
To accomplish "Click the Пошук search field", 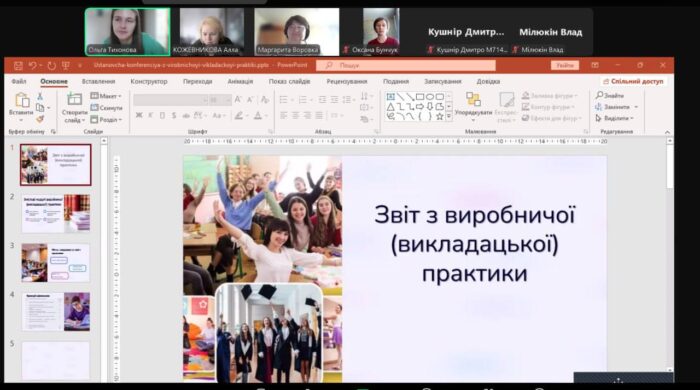I will click(x=406, y=66).
